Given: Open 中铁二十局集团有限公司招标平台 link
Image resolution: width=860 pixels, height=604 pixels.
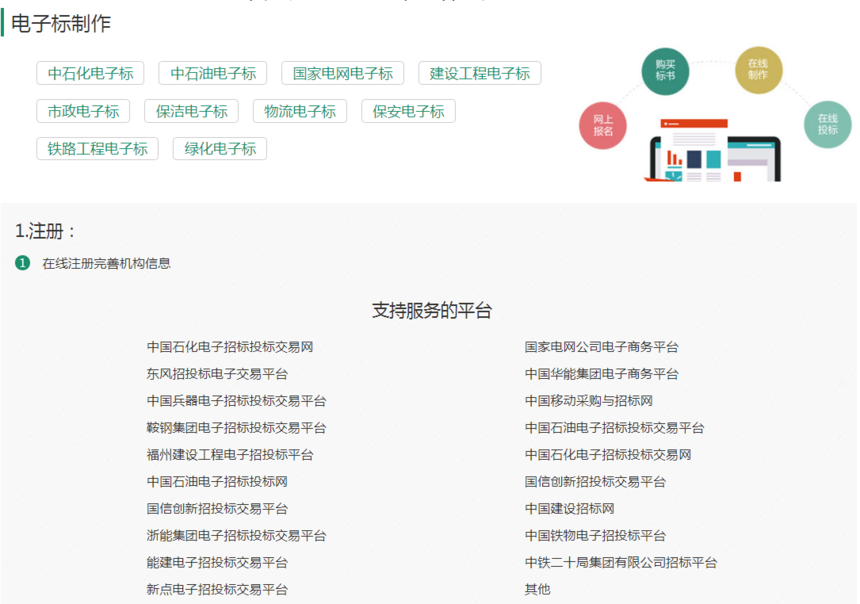Looking at the screenshot, I should pos(620,562).
